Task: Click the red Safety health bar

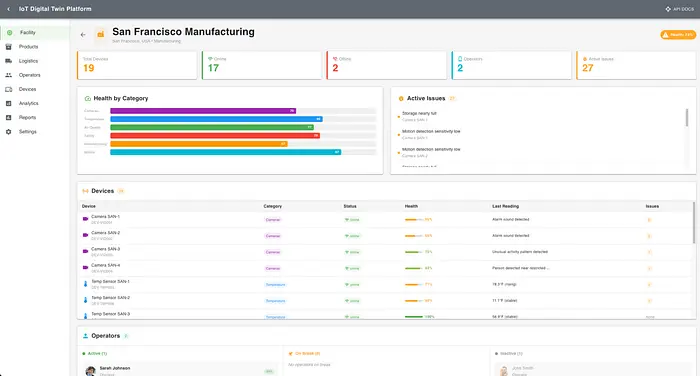Action: click(215, 136)
